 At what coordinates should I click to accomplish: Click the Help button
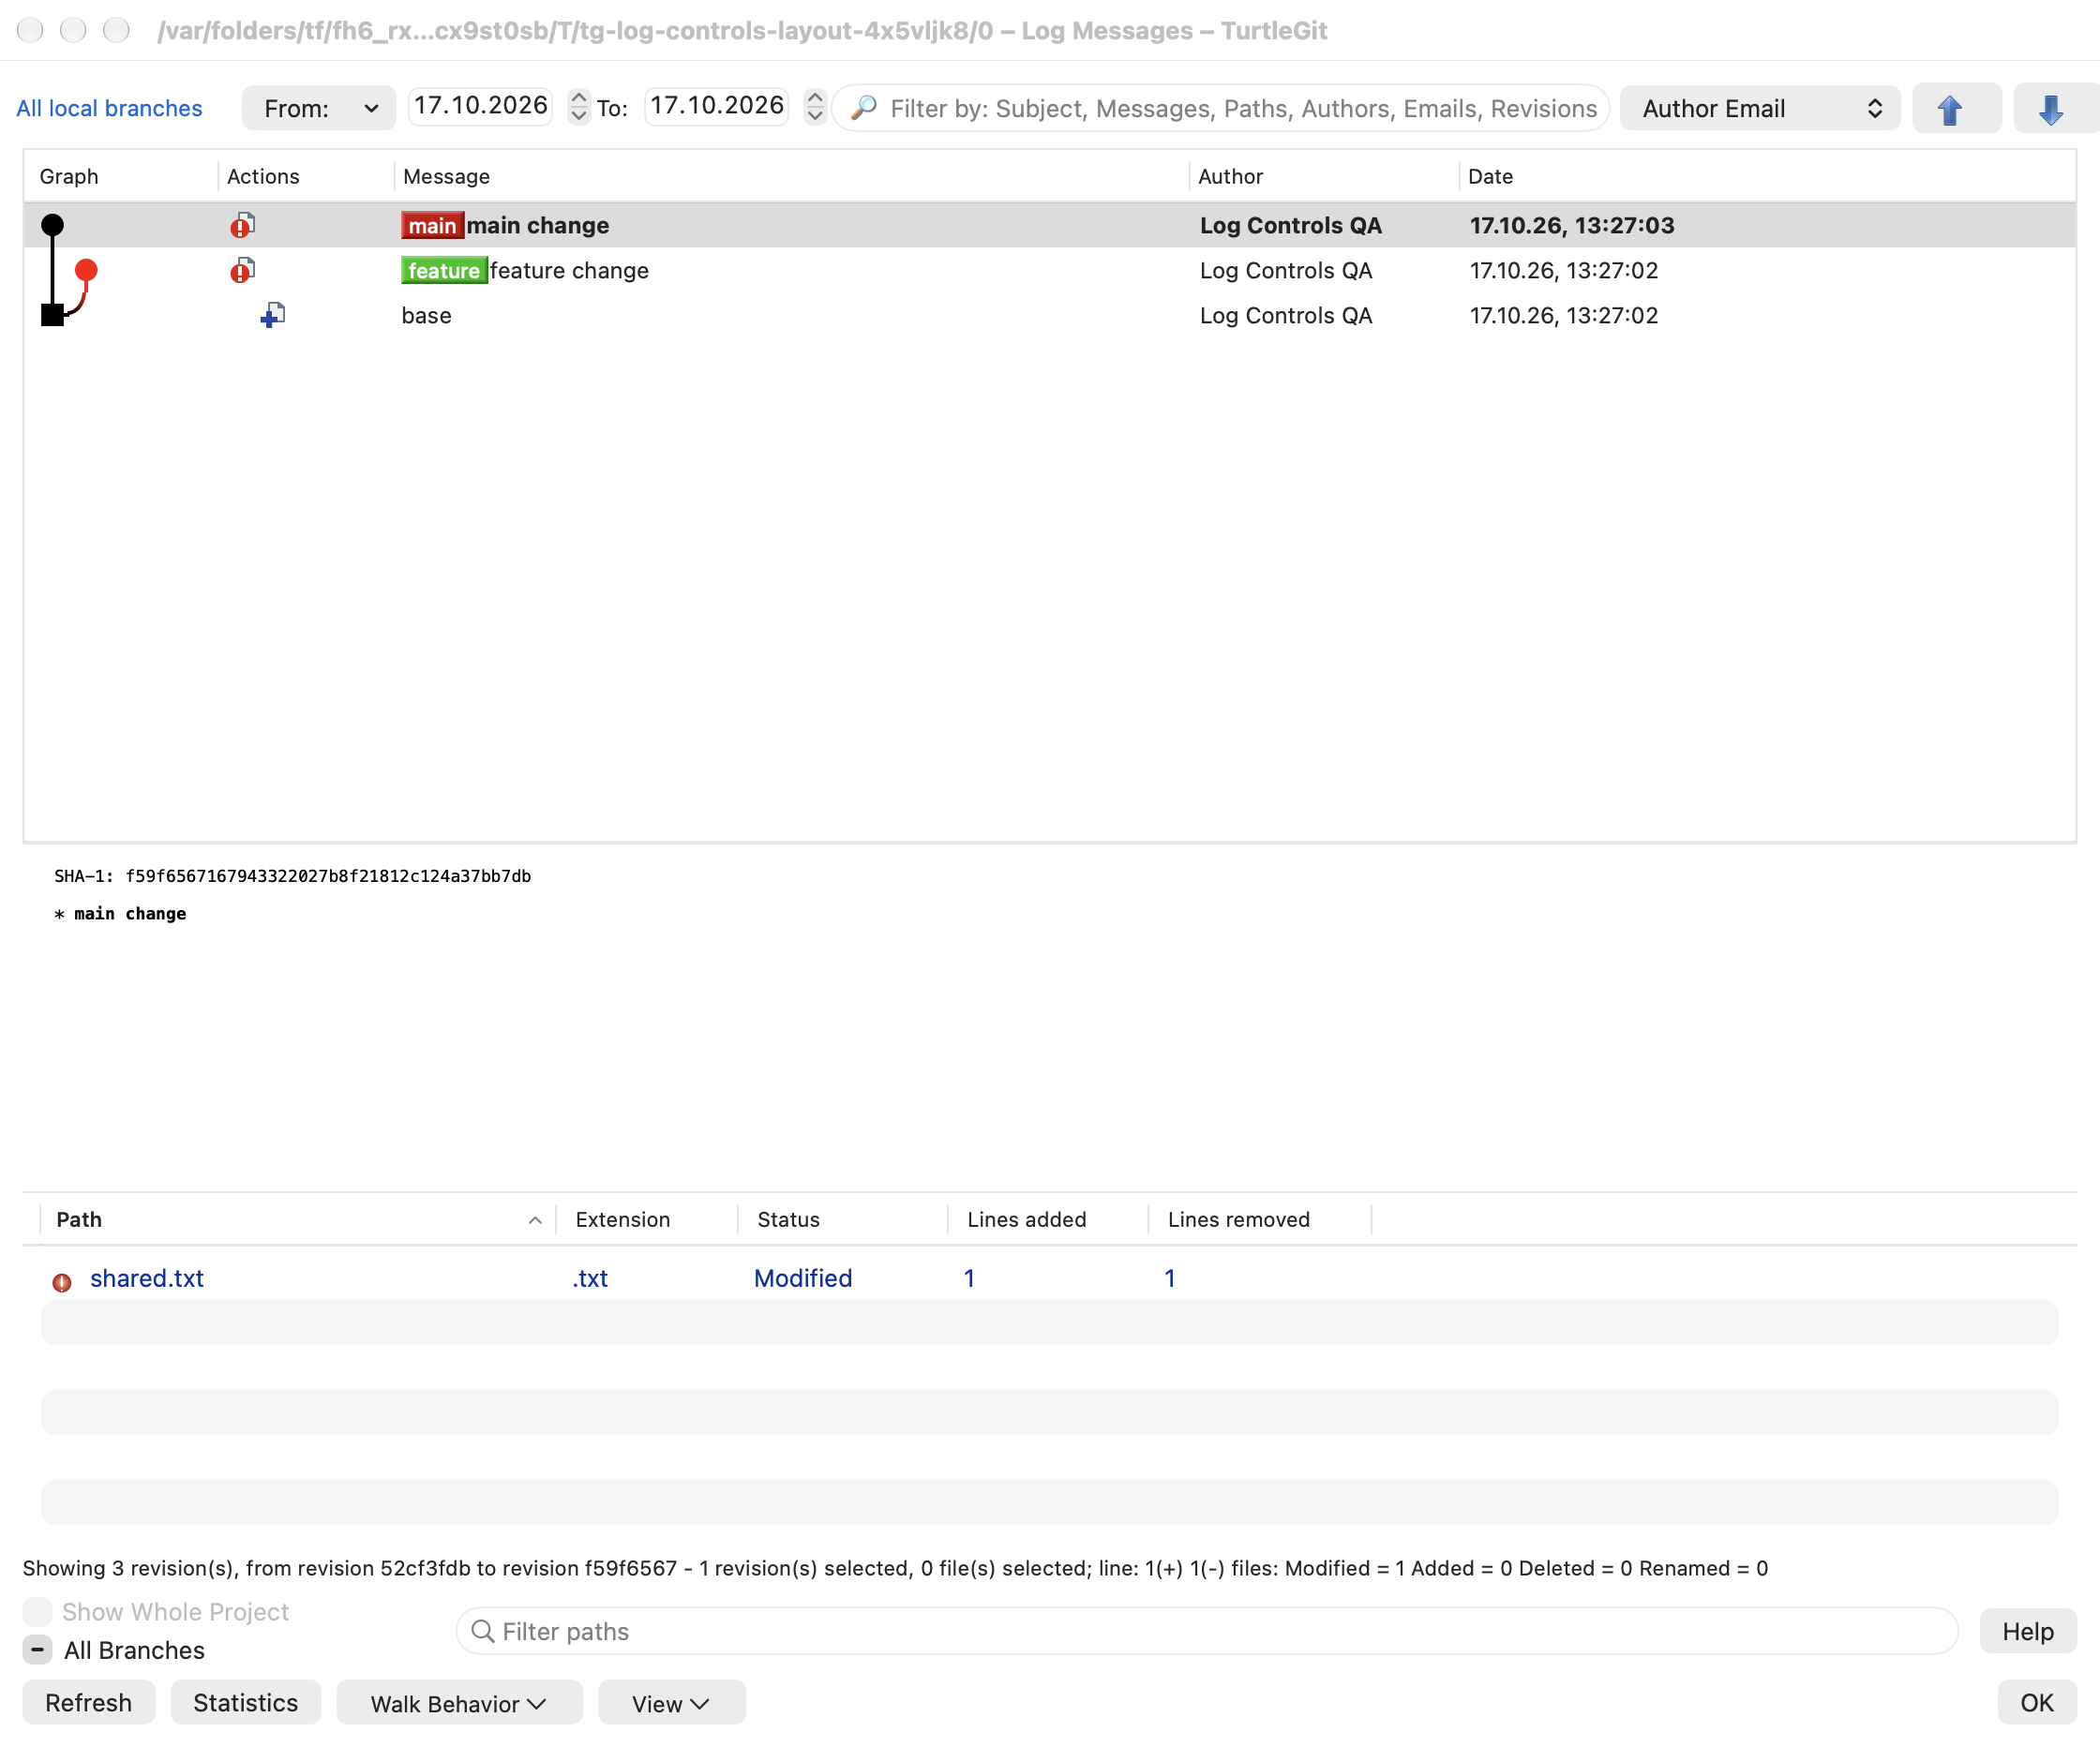pyautogui.click(x=2028, y=1631)
